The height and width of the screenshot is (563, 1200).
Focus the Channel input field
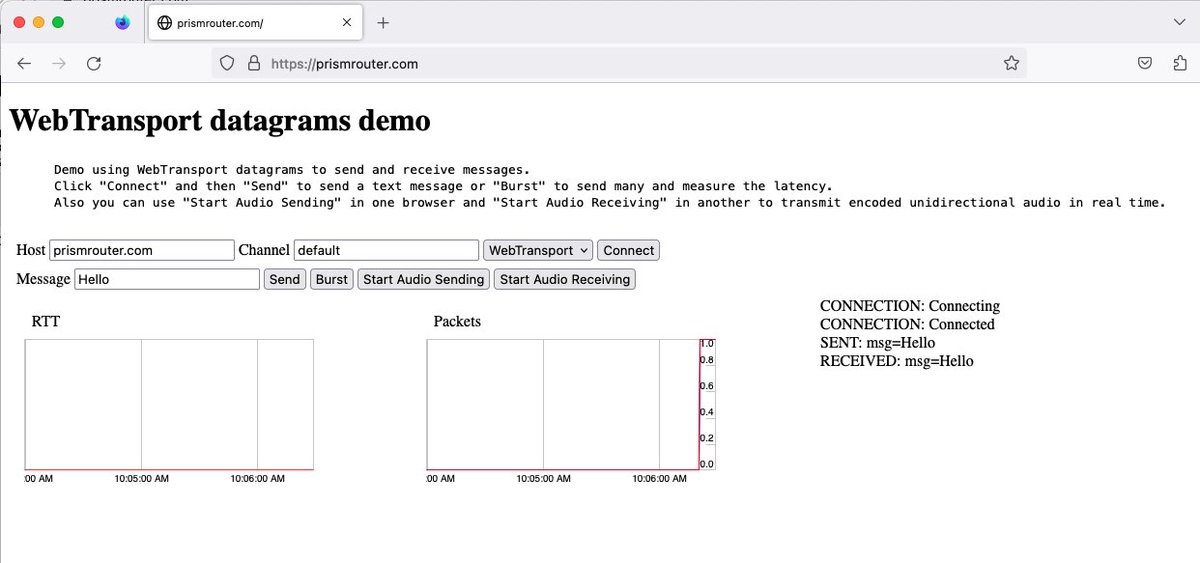point(386,250)
